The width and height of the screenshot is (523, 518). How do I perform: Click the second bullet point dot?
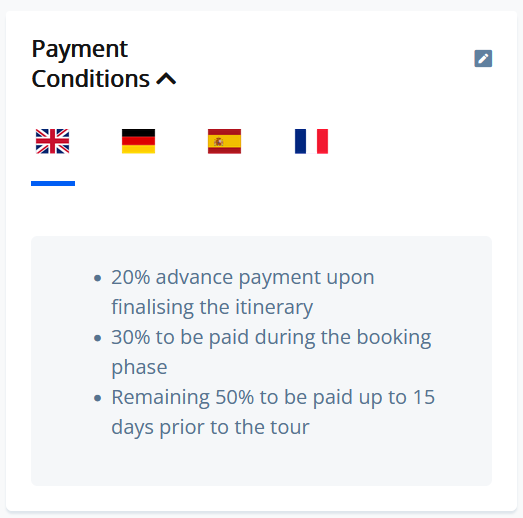pos(97,338)
